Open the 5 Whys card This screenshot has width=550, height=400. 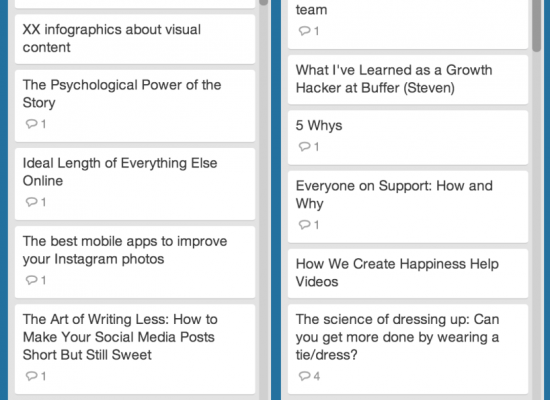coord(408,138)
